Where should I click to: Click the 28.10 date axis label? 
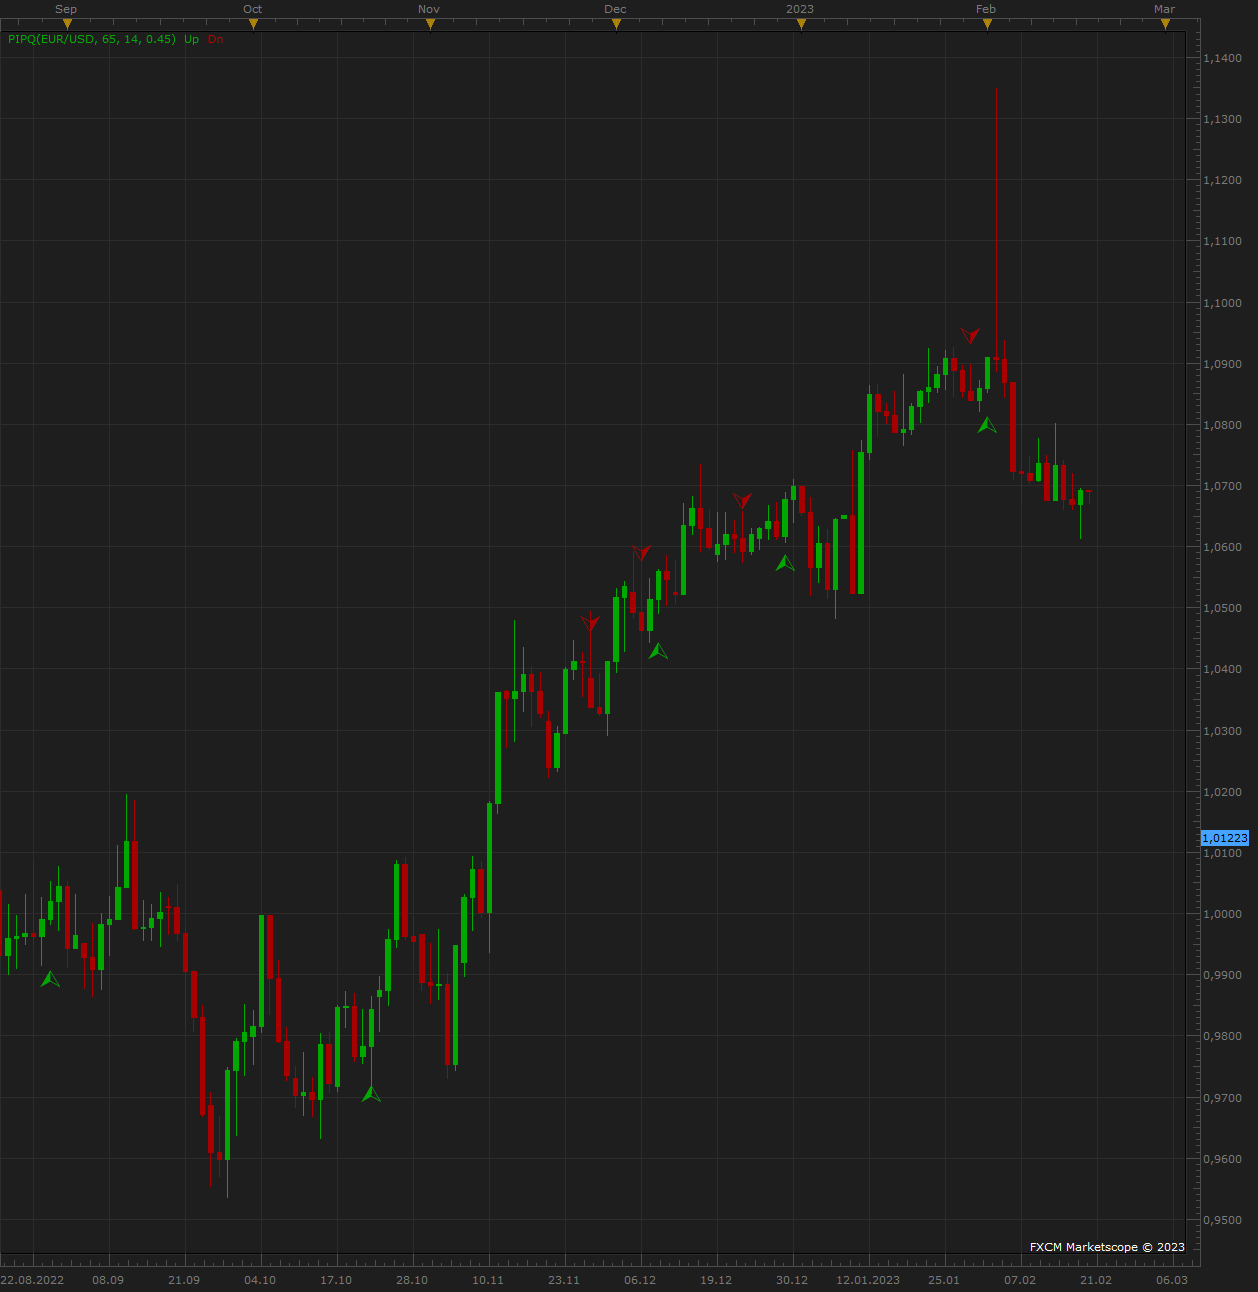[x=412, y=1280]
